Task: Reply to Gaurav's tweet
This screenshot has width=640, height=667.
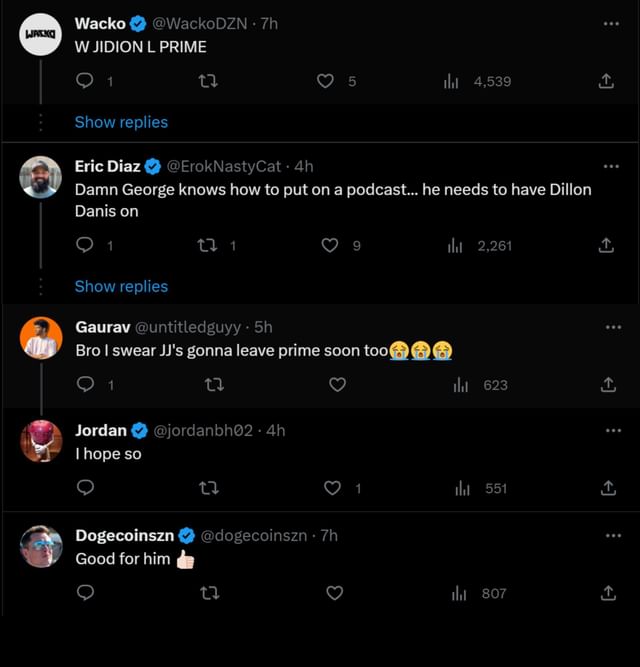Action: (x=85, y=385)
